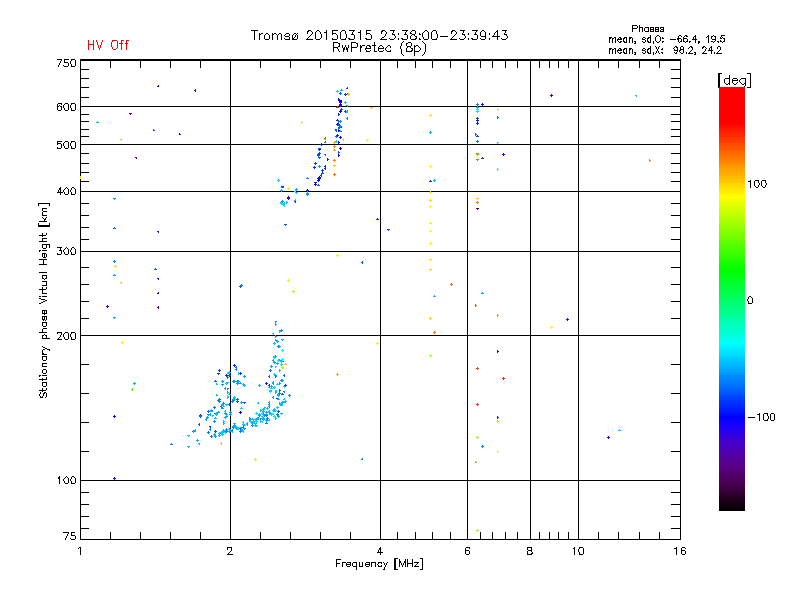Click the x-axis '10' tick label
This screenshot has height=600, width=800.
click(x=578, y=551)
